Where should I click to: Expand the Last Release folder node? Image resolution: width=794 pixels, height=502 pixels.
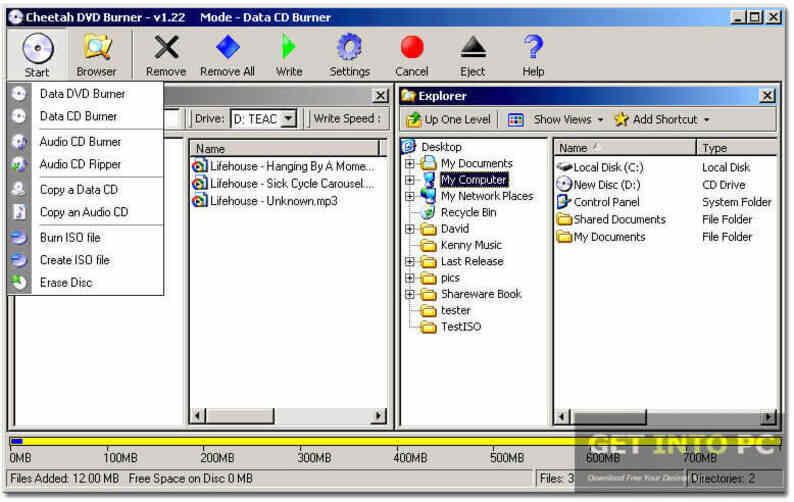pyautogui.click(x=410, y=262)
